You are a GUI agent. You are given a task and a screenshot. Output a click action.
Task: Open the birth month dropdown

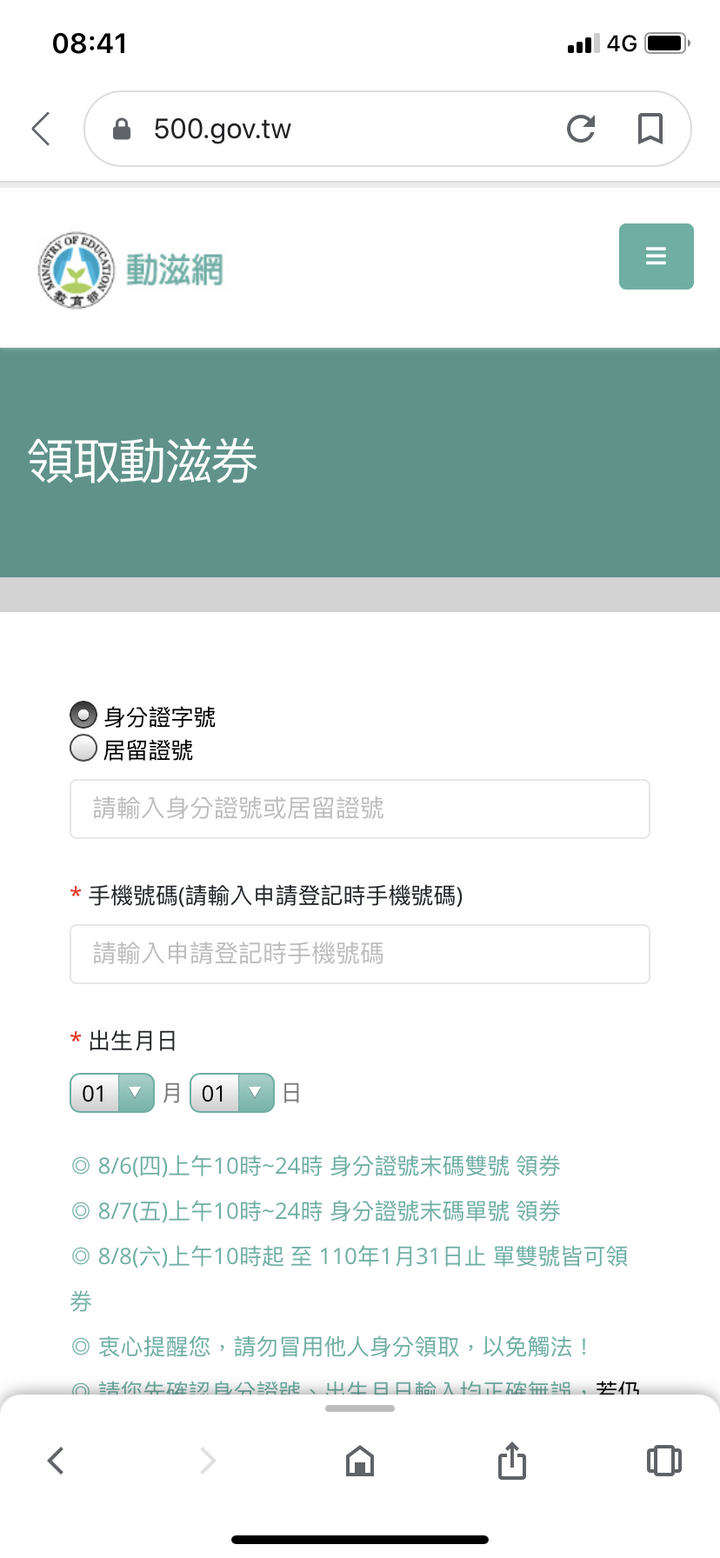(x=112, y=1093)
